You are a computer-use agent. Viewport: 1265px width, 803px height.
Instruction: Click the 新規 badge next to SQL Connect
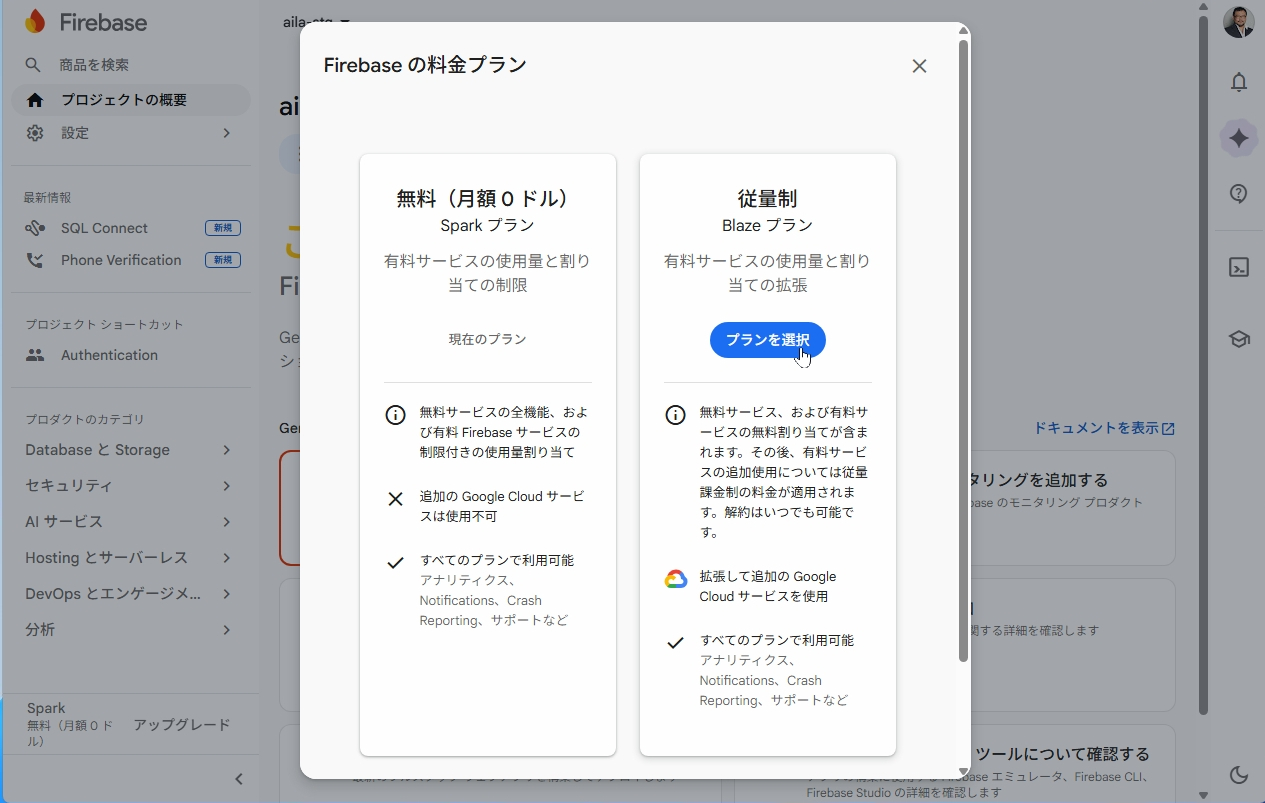pos(223,228)
